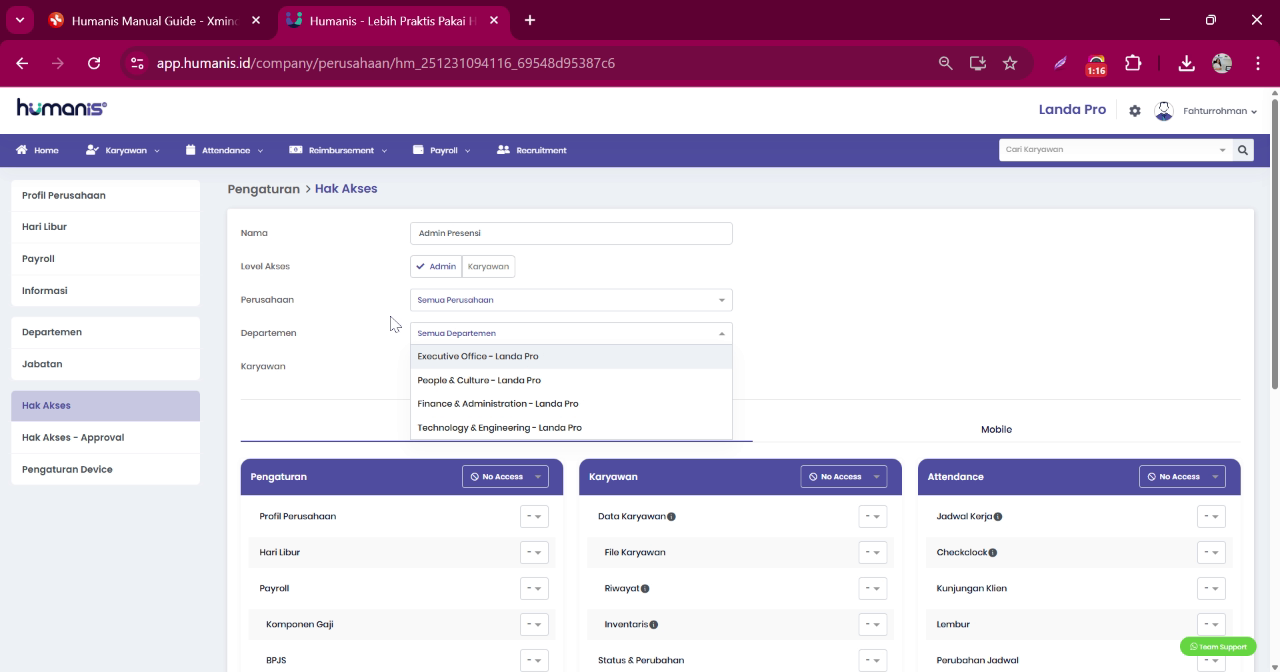Open the Pengaturan No Access dropdown
The width and height of the screenshot is (1280, 672).
(x=505, y=477)
